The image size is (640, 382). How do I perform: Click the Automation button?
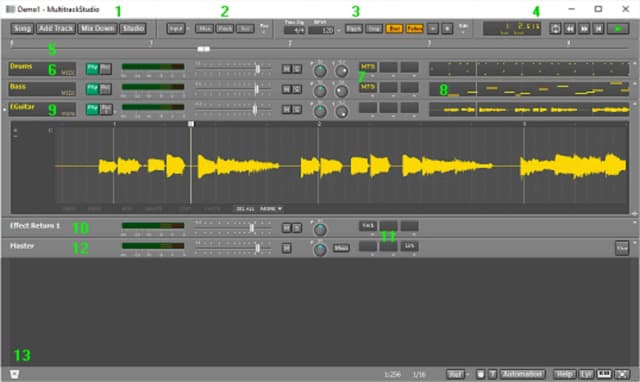tap(523, 374)
